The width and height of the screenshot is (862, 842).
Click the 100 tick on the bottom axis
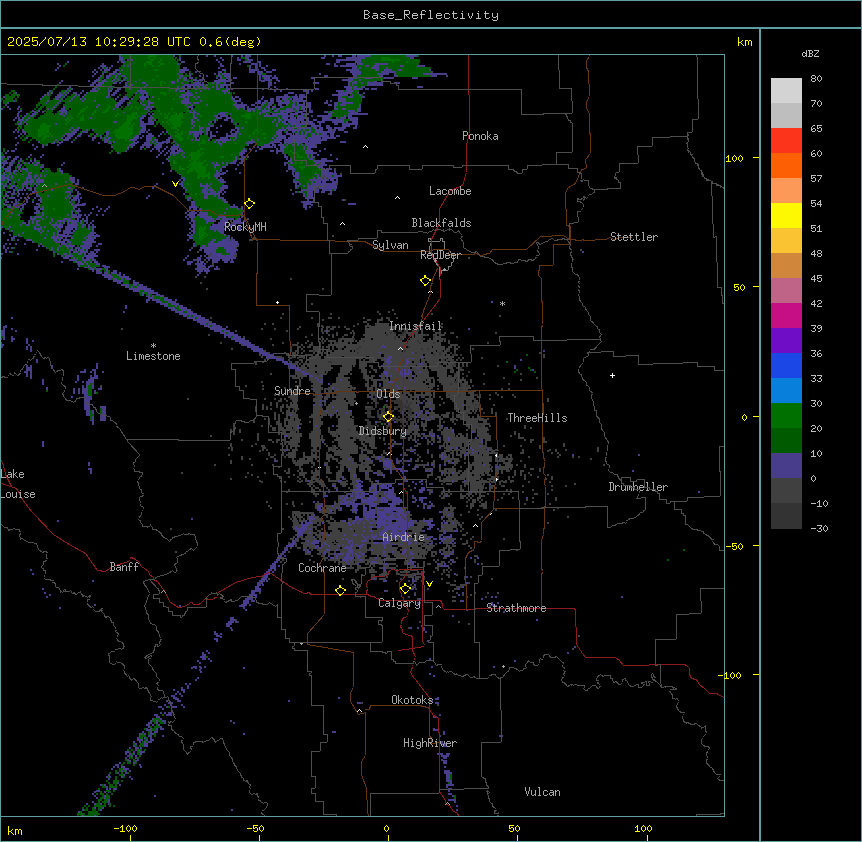[x=643, y=829]
